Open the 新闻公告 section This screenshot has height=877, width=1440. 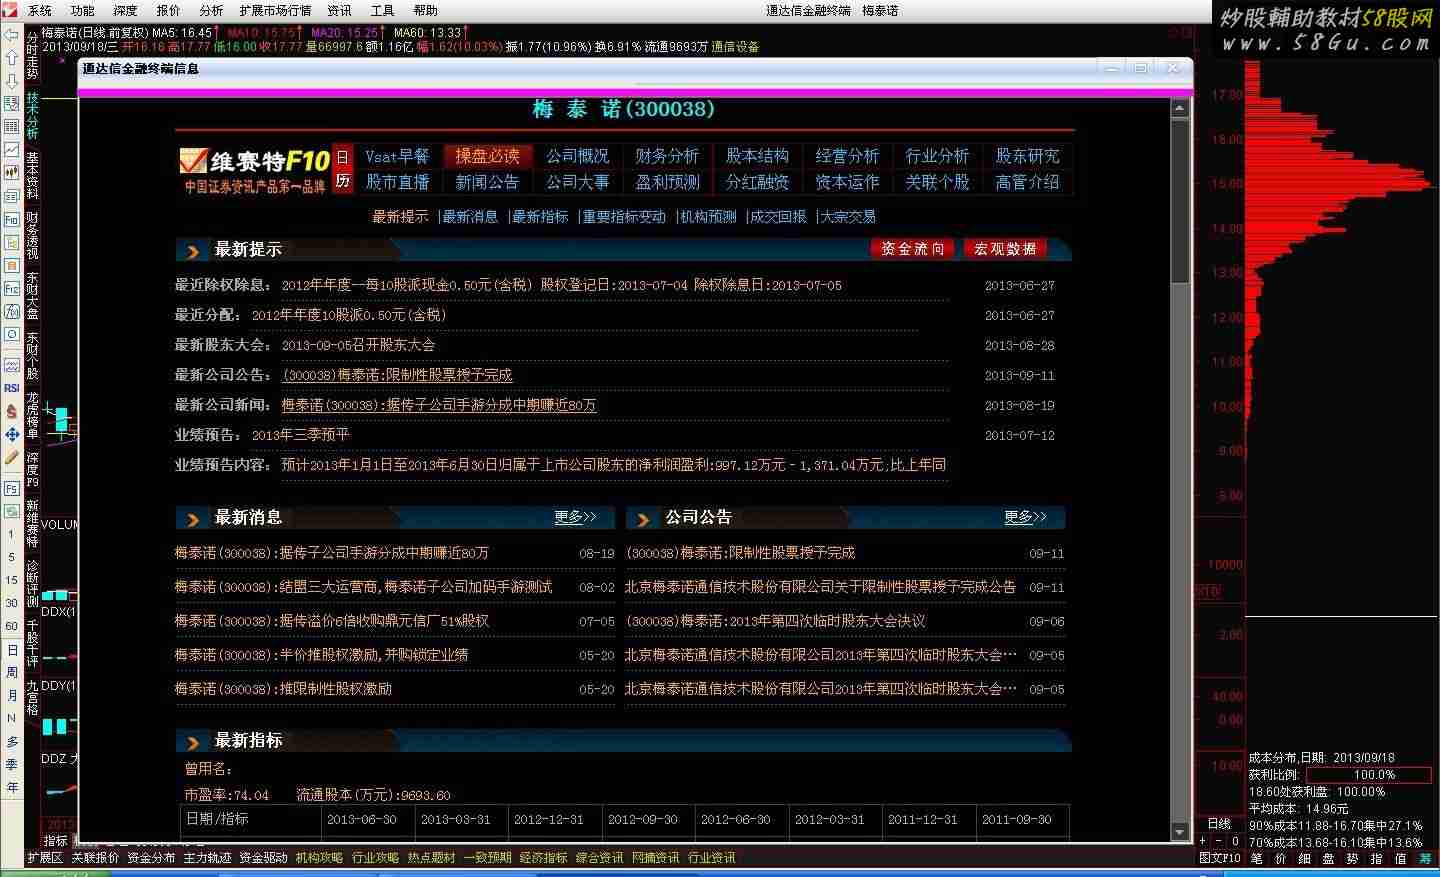click(x=487, y=182)
